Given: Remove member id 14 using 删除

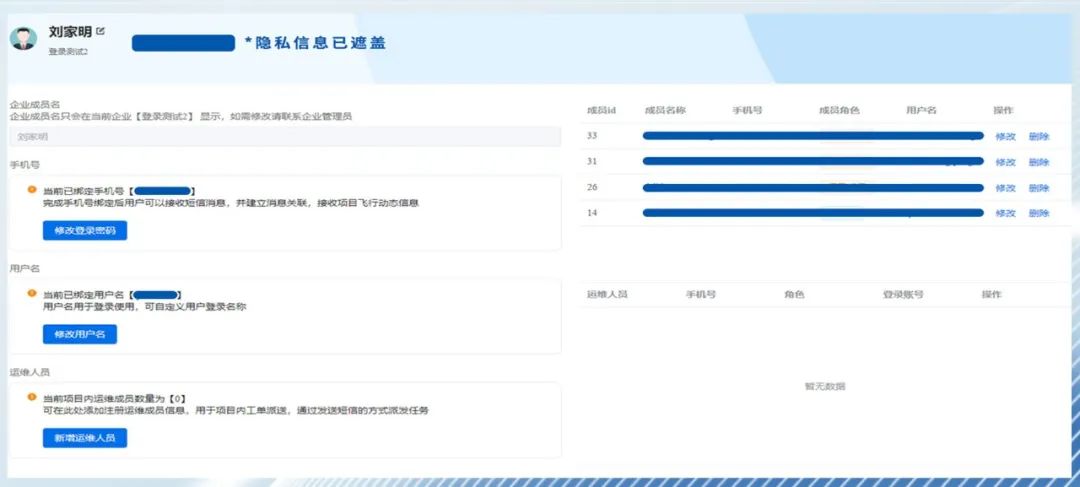Looking at the screenshot, I should (1038, 213).
